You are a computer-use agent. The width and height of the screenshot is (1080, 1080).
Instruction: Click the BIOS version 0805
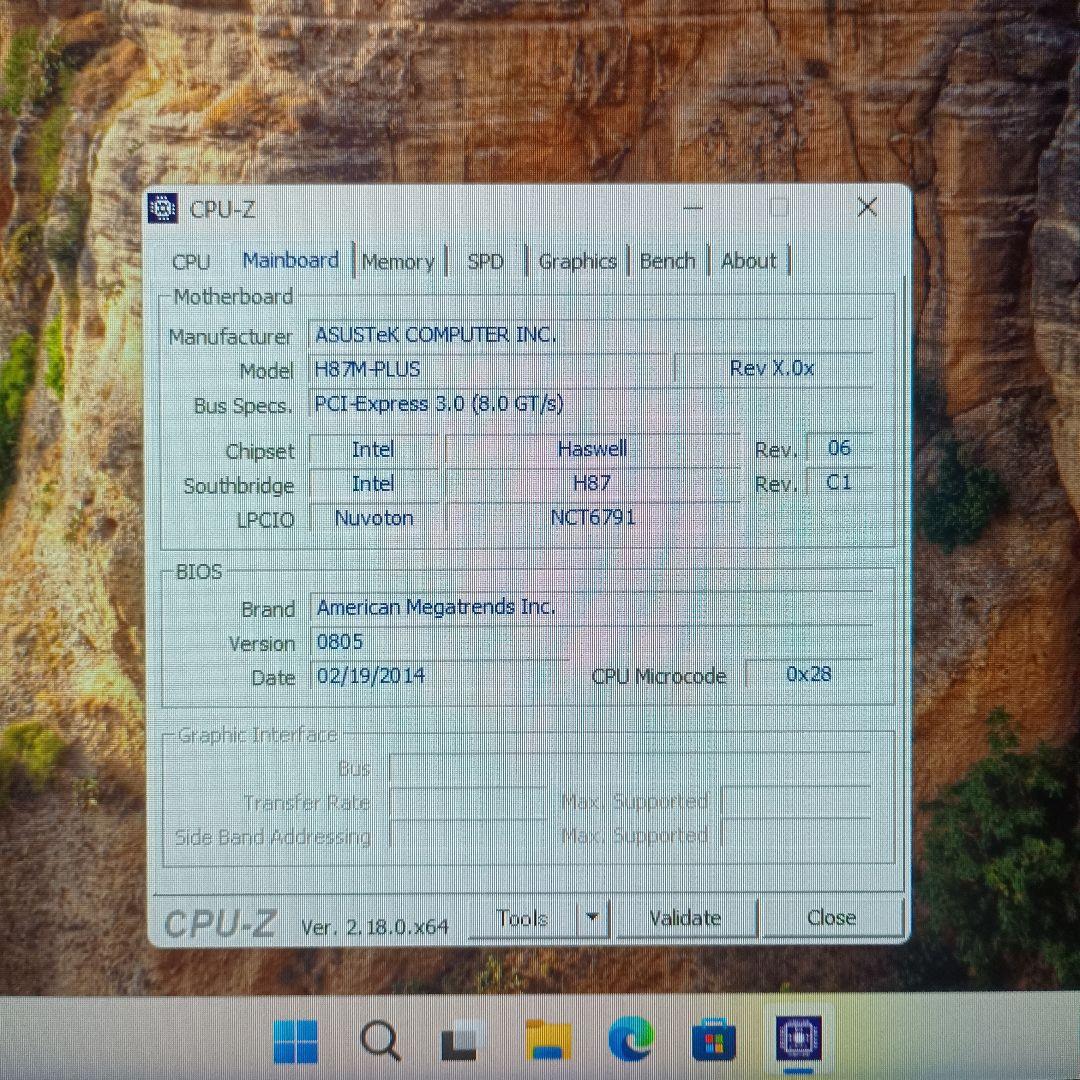point(591,642)
